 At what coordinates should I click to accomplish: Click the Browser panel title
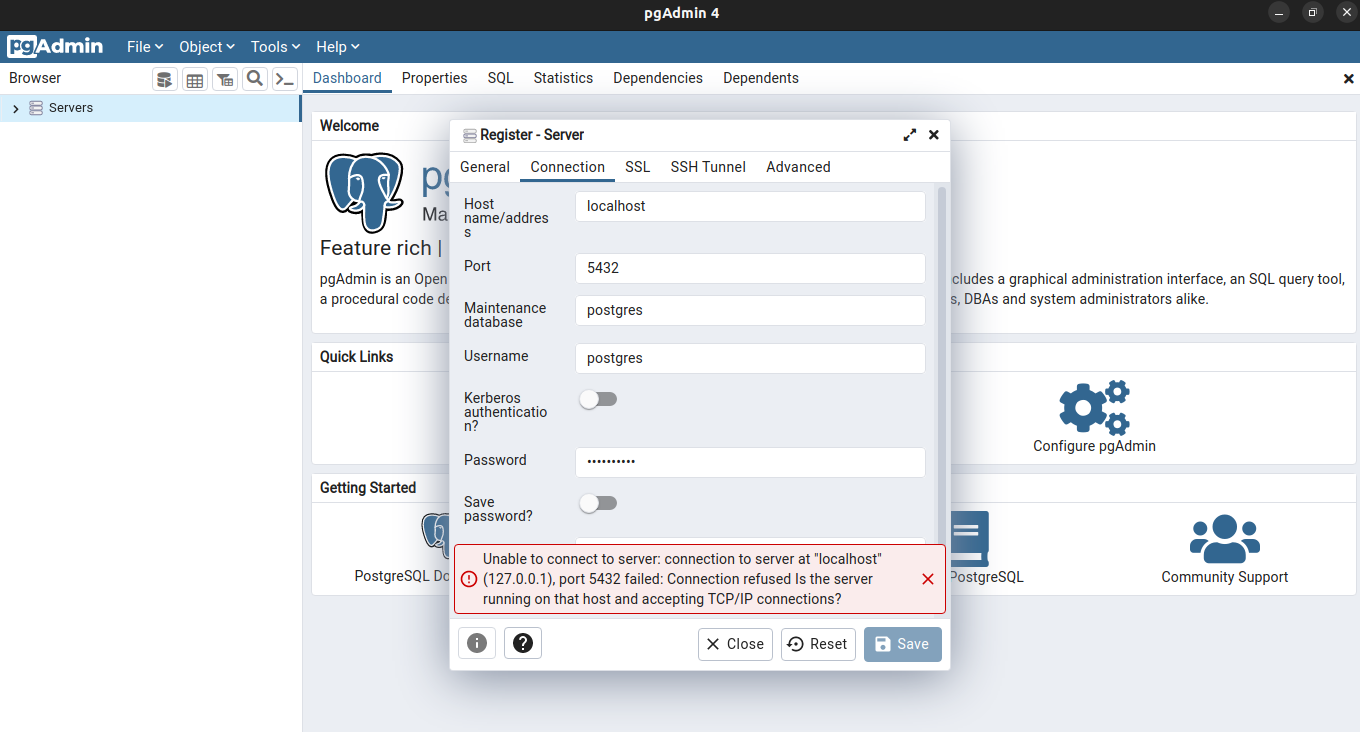click(35, 78)
